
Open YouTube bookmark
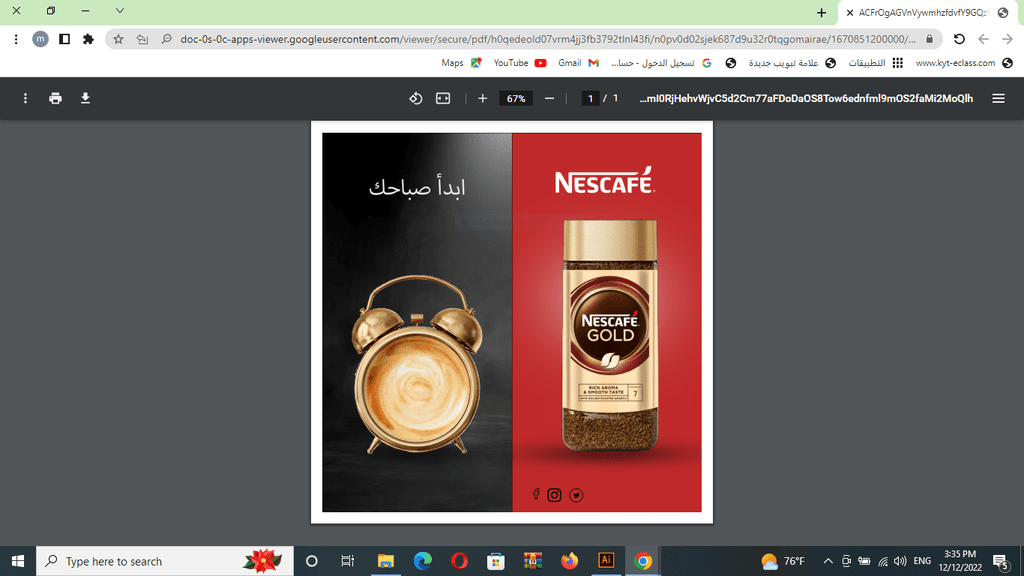(520, 63)
